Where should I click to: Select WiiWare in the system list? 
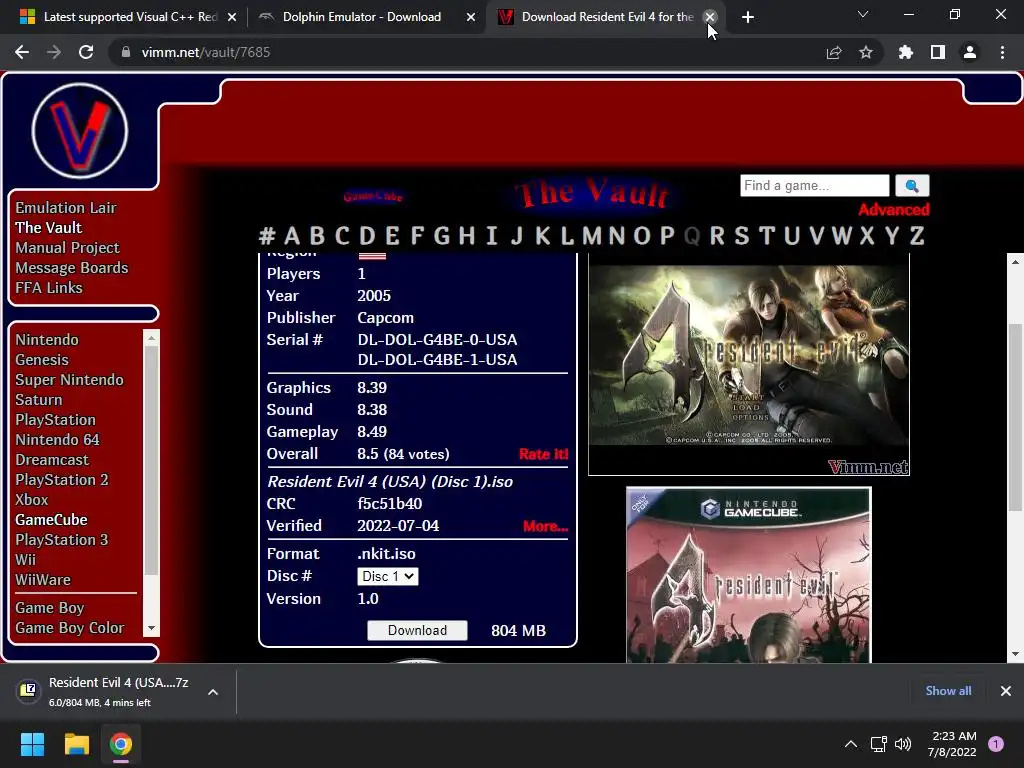pyautogui.click(x=43, y=580)
